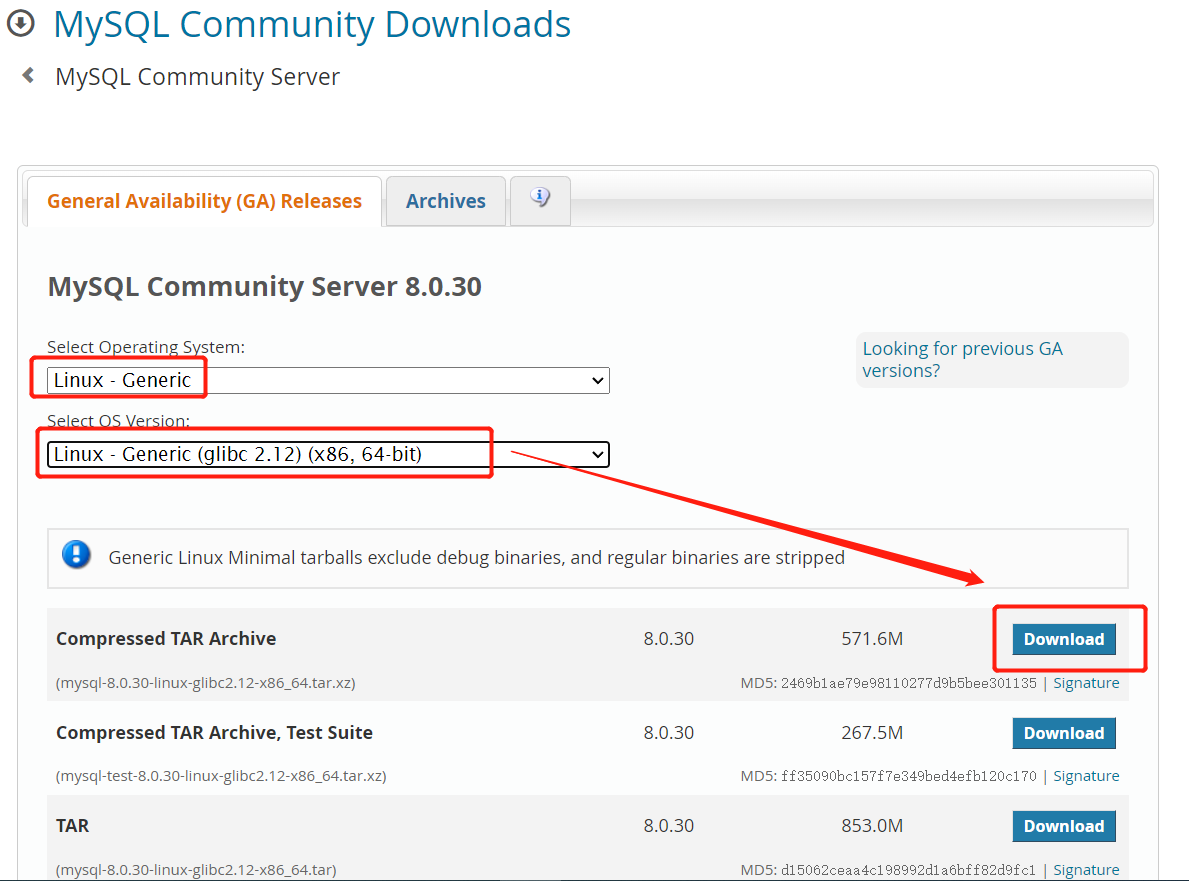Click file name (mysql-test-8.0.30-linux-glibc2.12-x86_64.tar.xz)
The height and width of the screenshot is (881, 1189).
pyautogui.click(x=221, y=776)
